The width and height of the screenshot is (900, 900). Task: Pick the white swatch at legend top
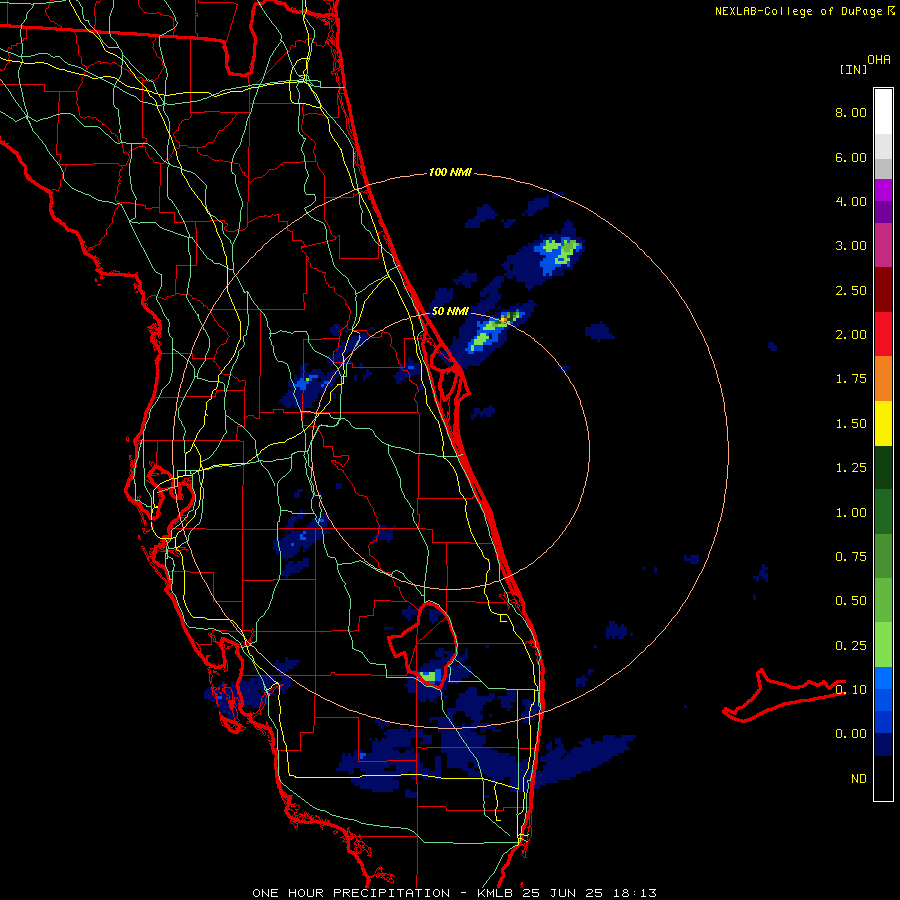tap(883, 112)
